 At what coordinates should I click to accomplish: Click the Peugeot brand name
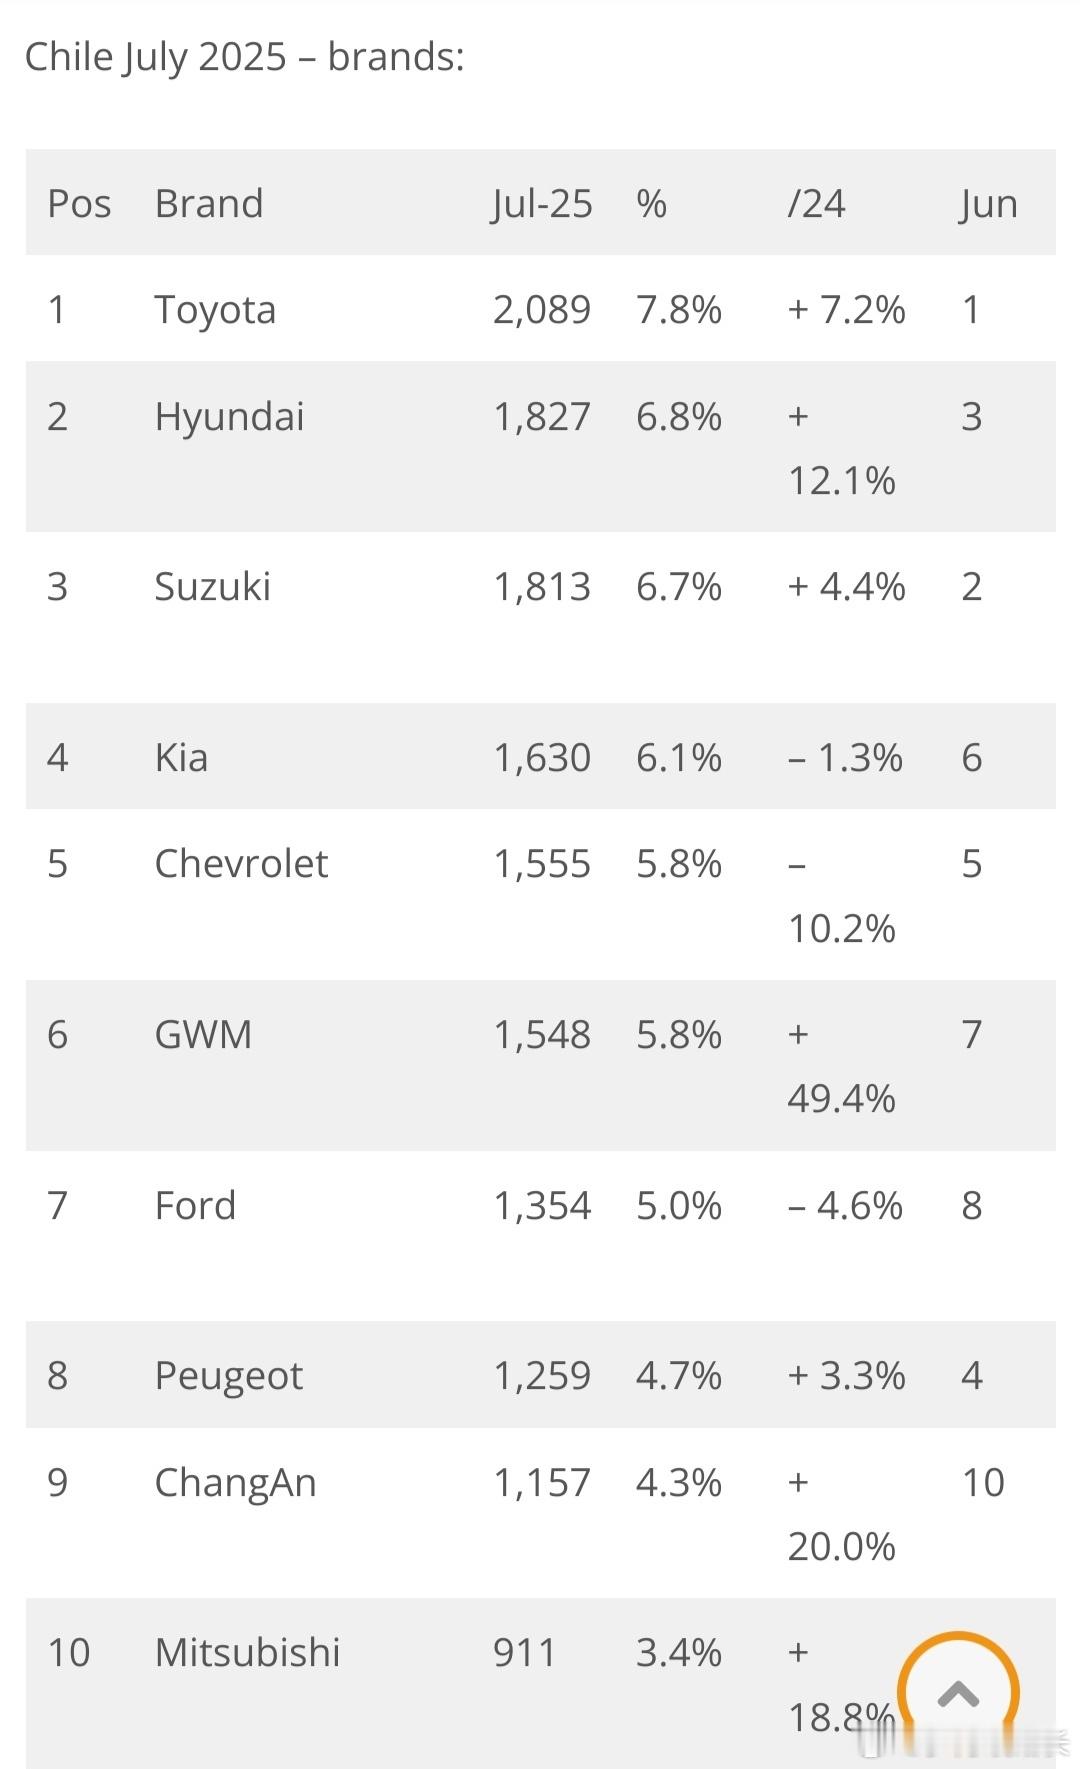coord(228,1376)
